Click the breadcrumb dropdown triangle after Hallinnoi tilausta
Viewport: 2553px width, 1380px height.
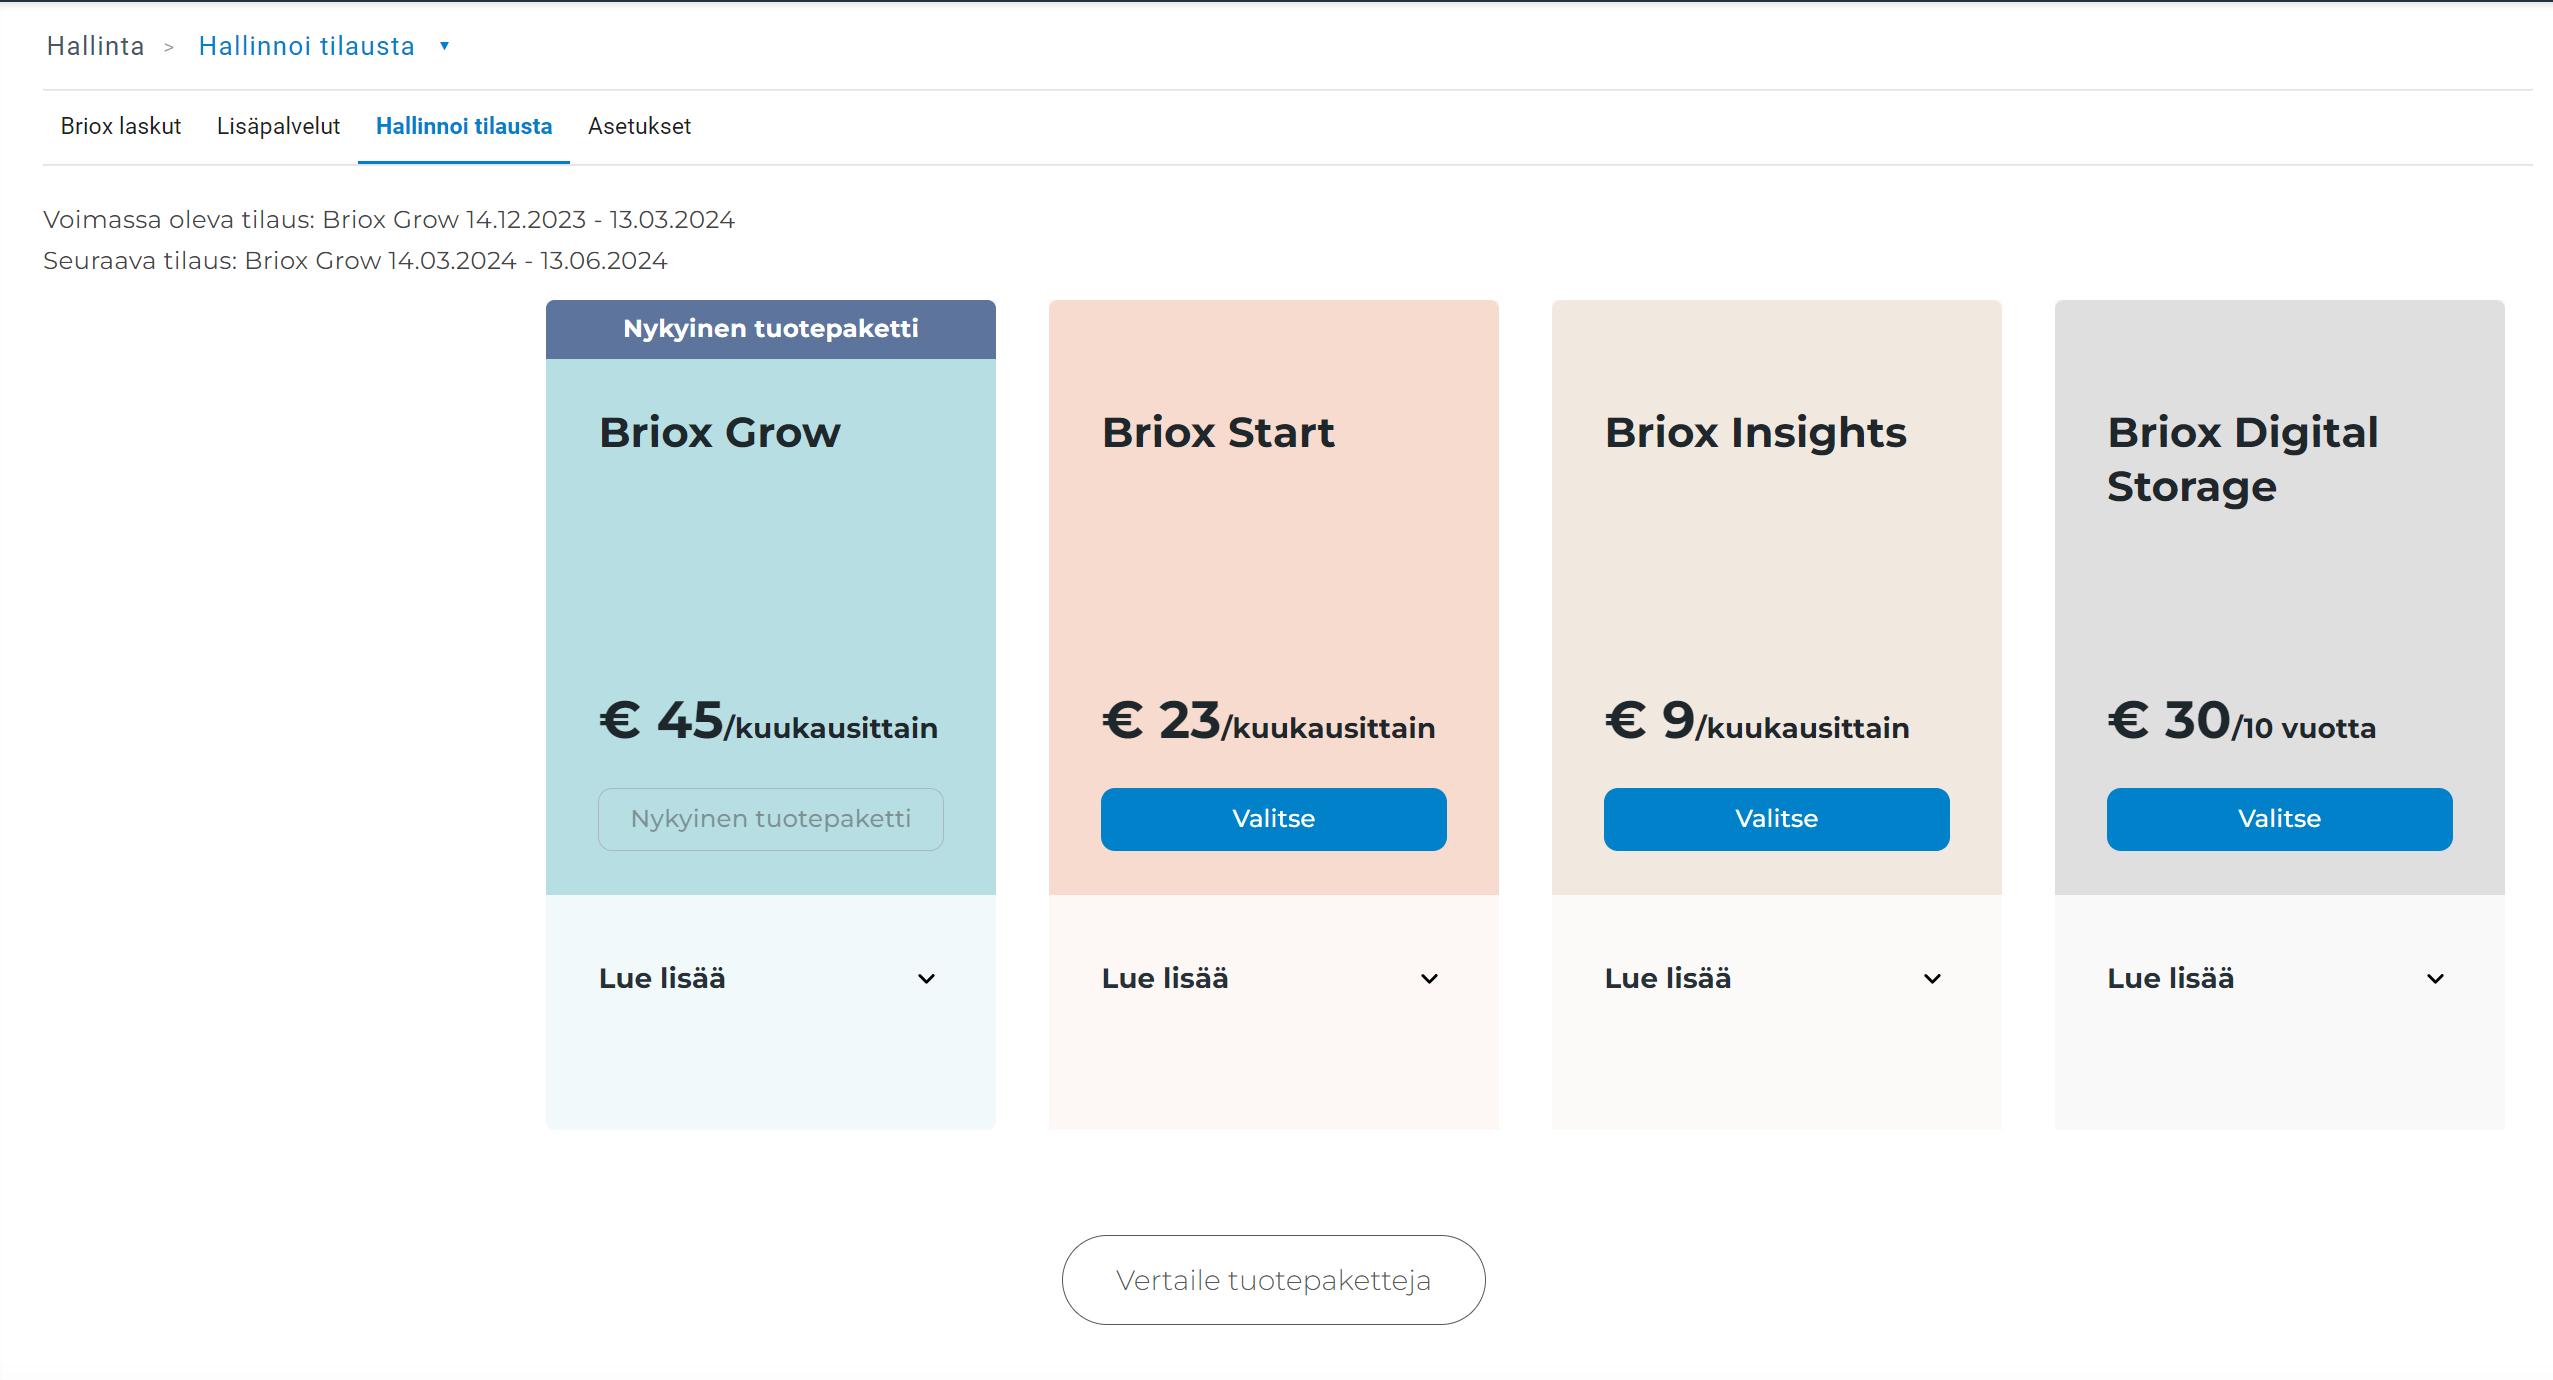point(444,46)
